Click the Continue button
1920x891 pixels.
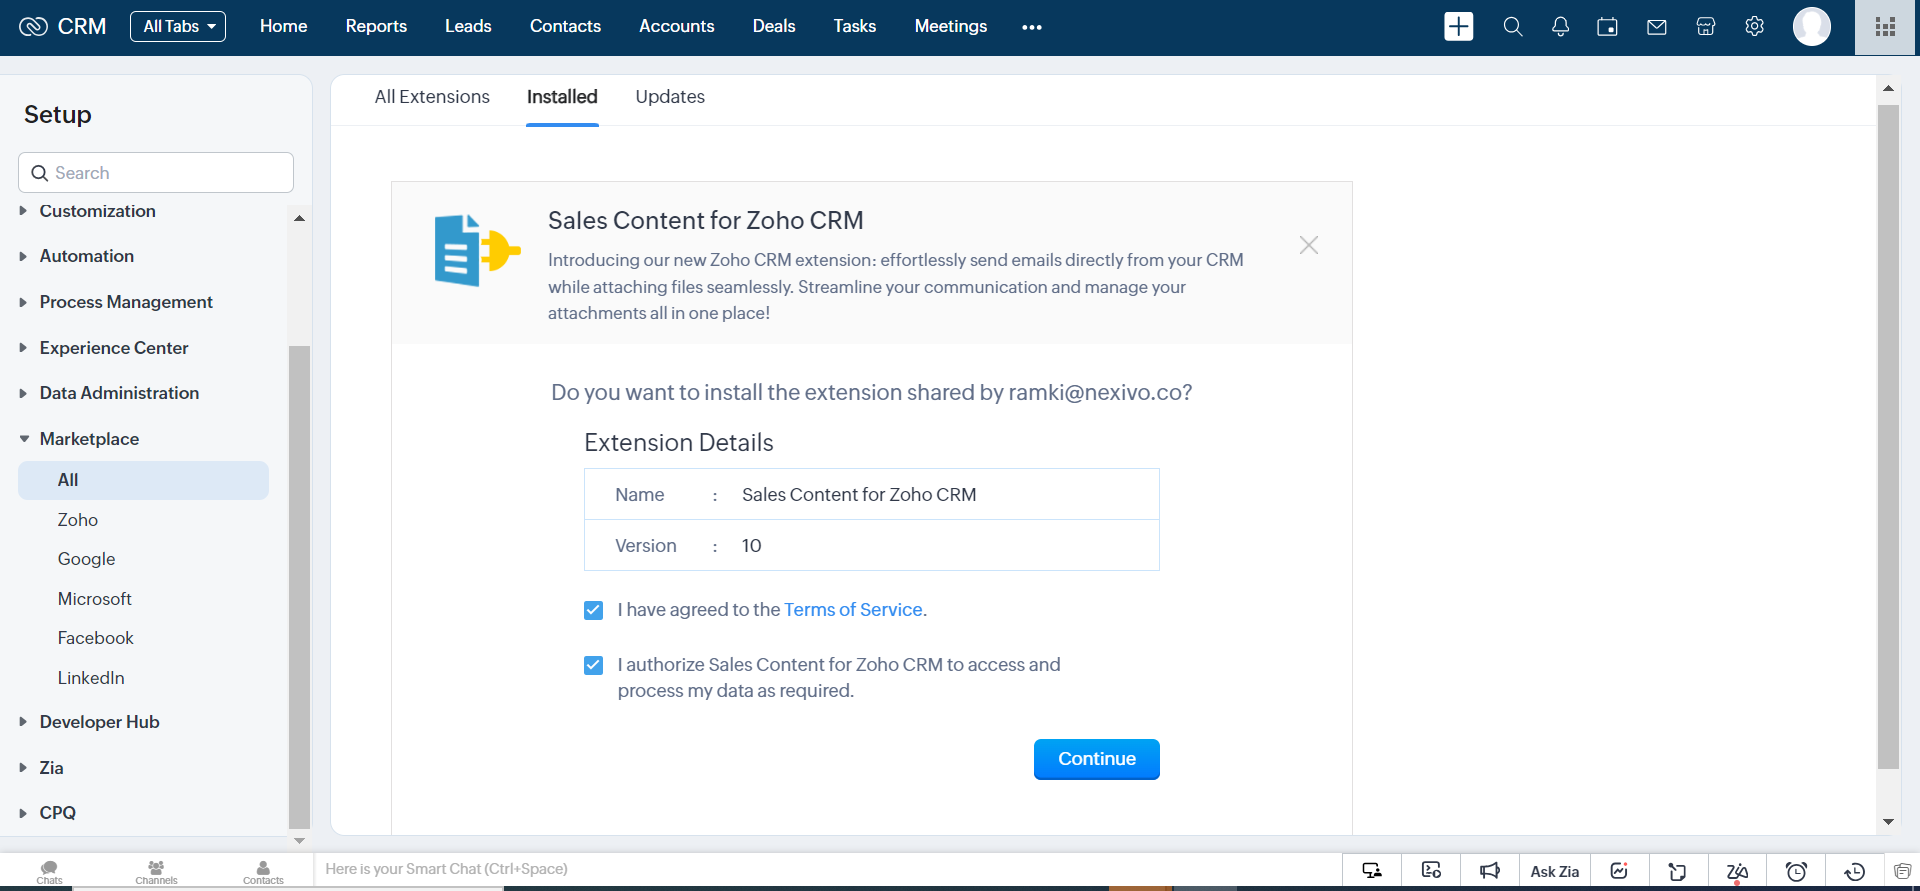[x=1097, y=759]
